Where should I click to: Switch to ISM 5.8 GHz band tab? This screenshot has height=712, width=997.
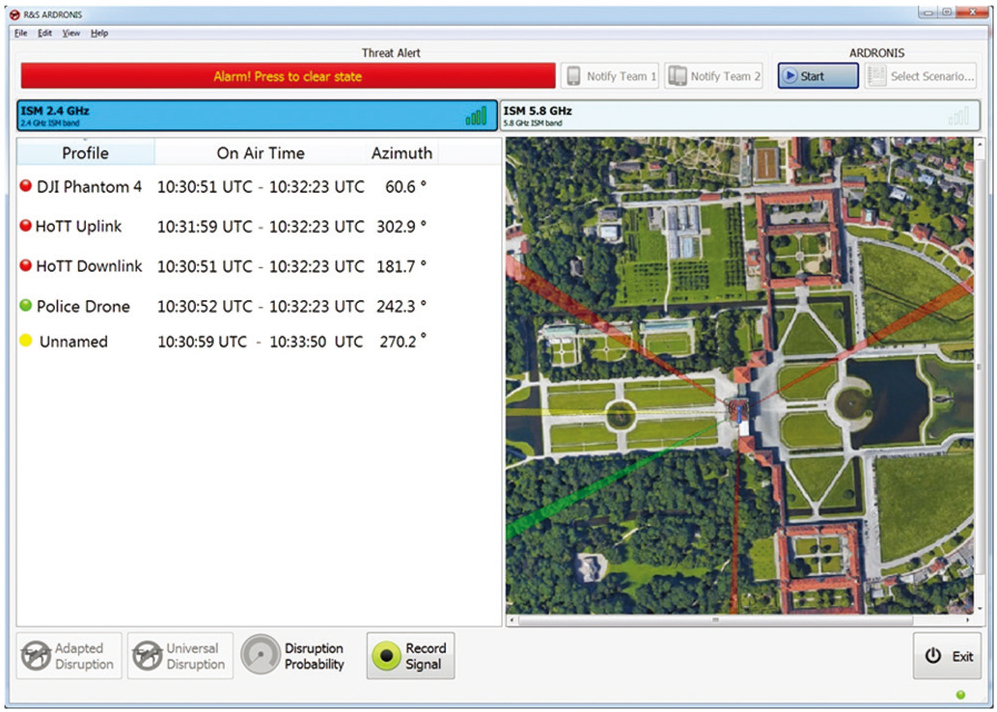tap(740, 115)
